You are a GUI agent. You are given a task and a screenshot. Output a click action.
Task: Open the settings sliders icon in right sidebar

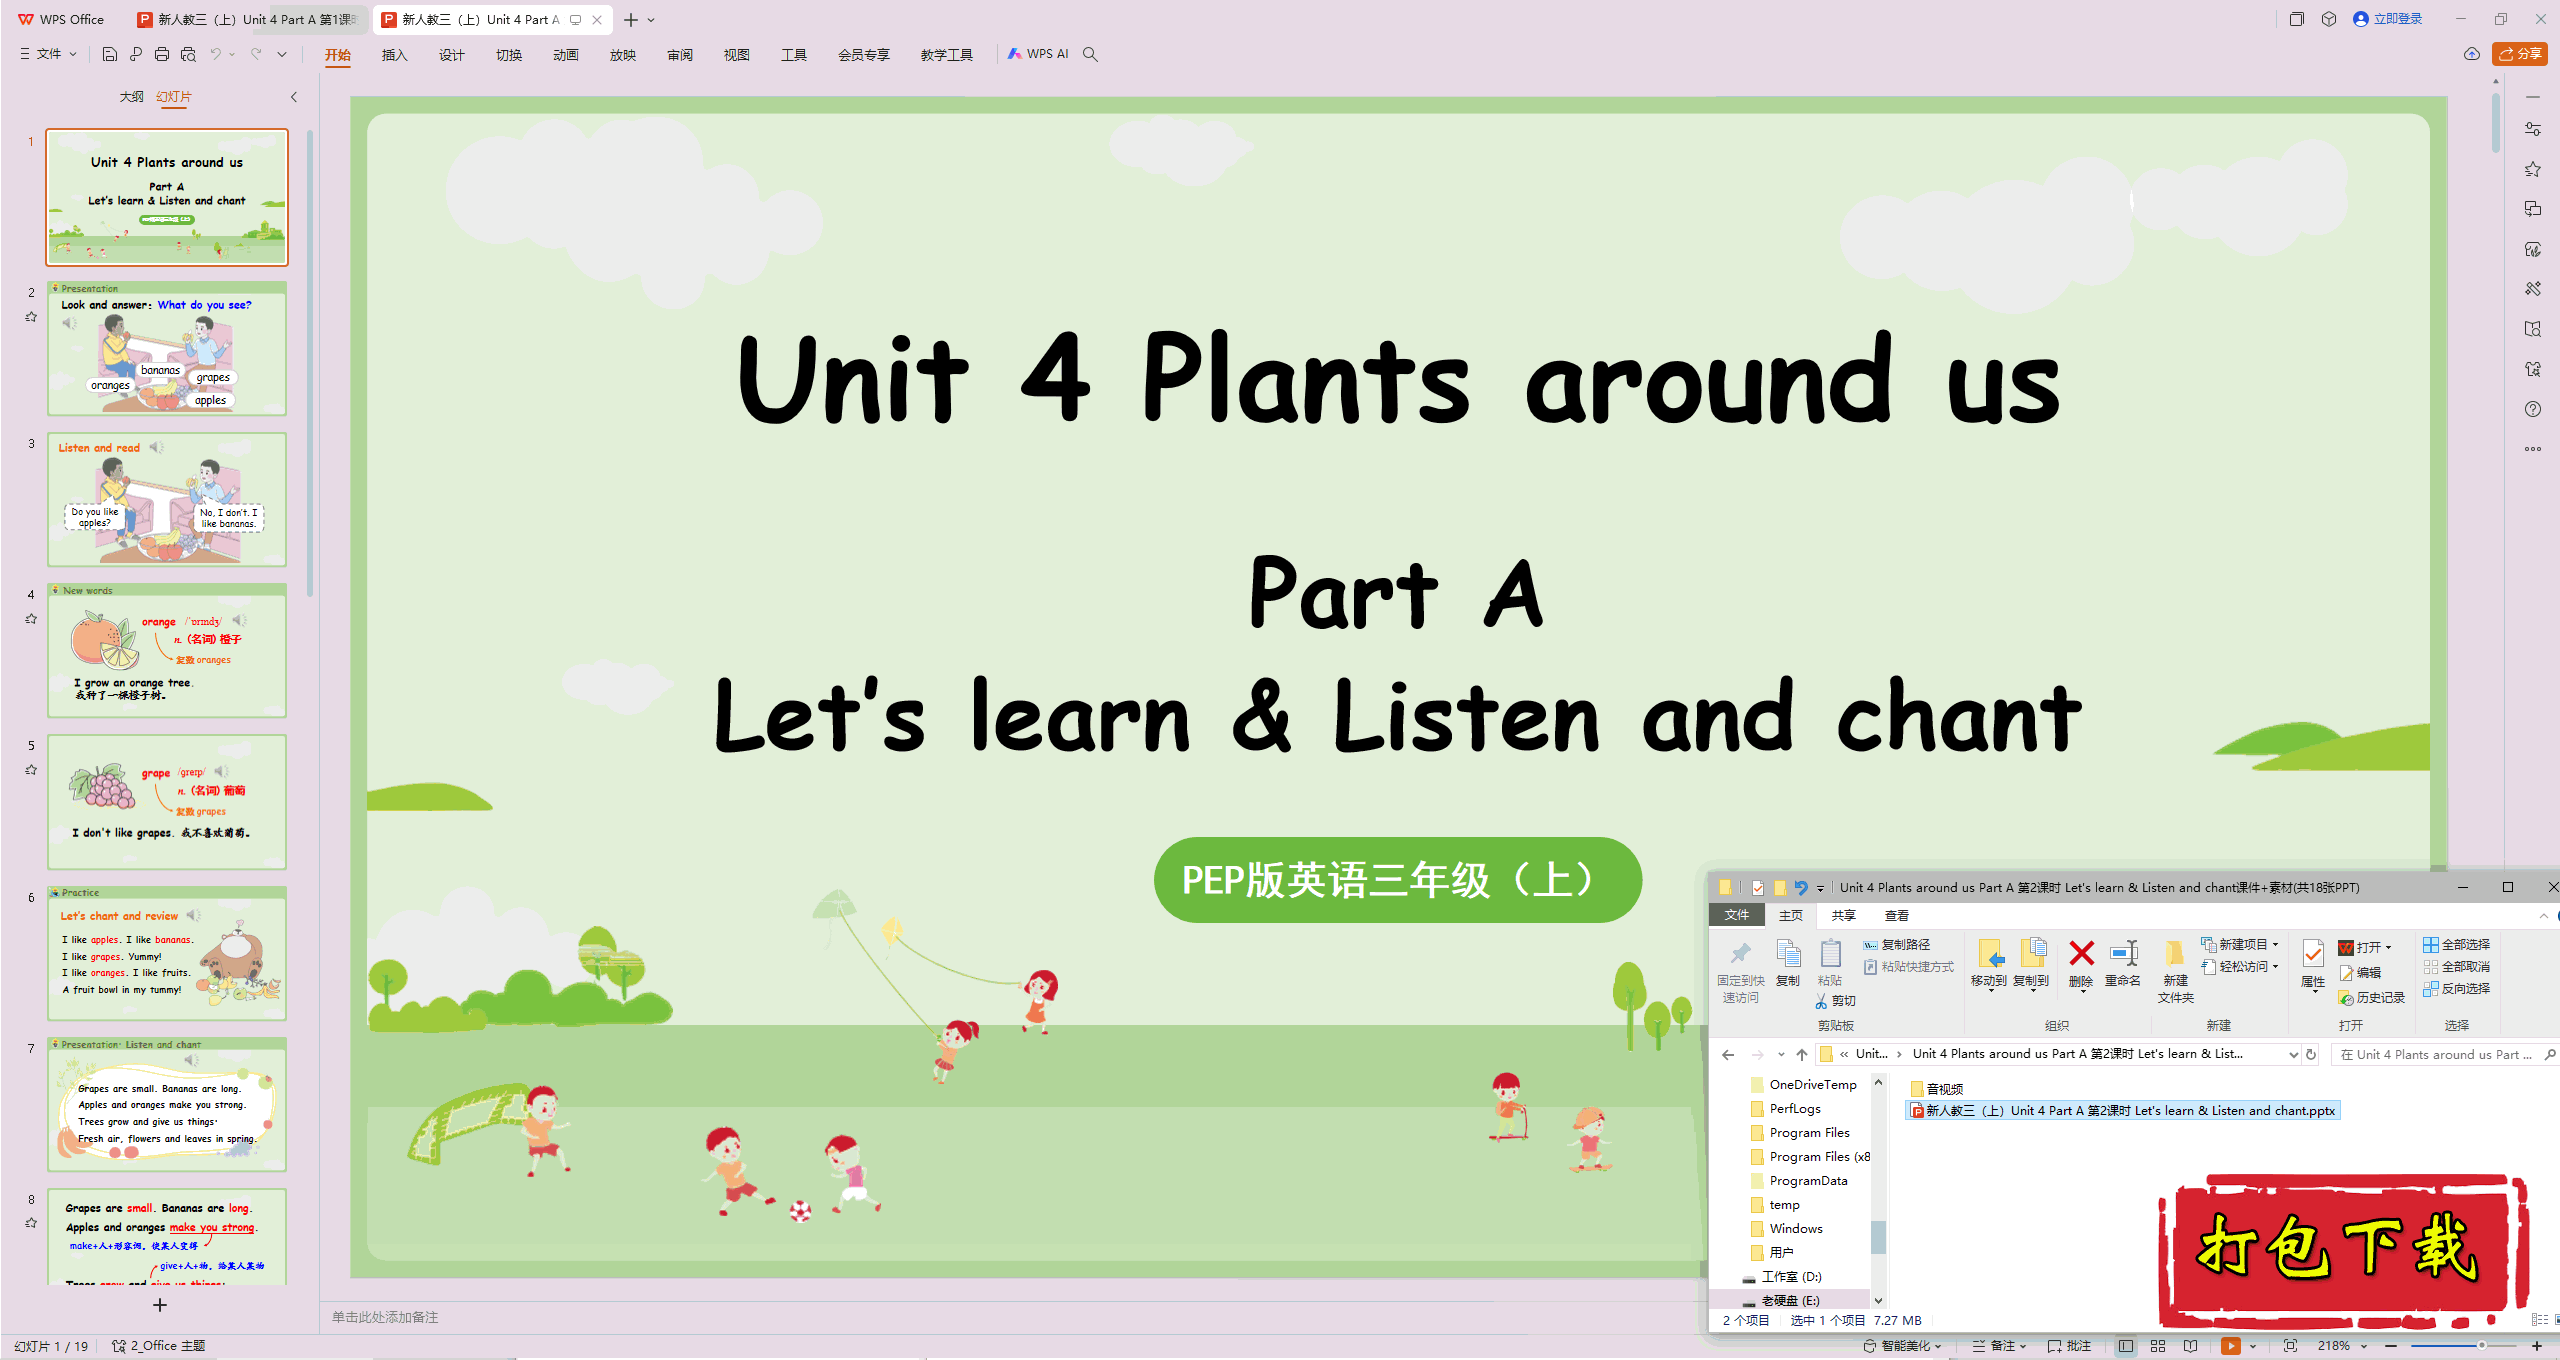pos(2532,129)
